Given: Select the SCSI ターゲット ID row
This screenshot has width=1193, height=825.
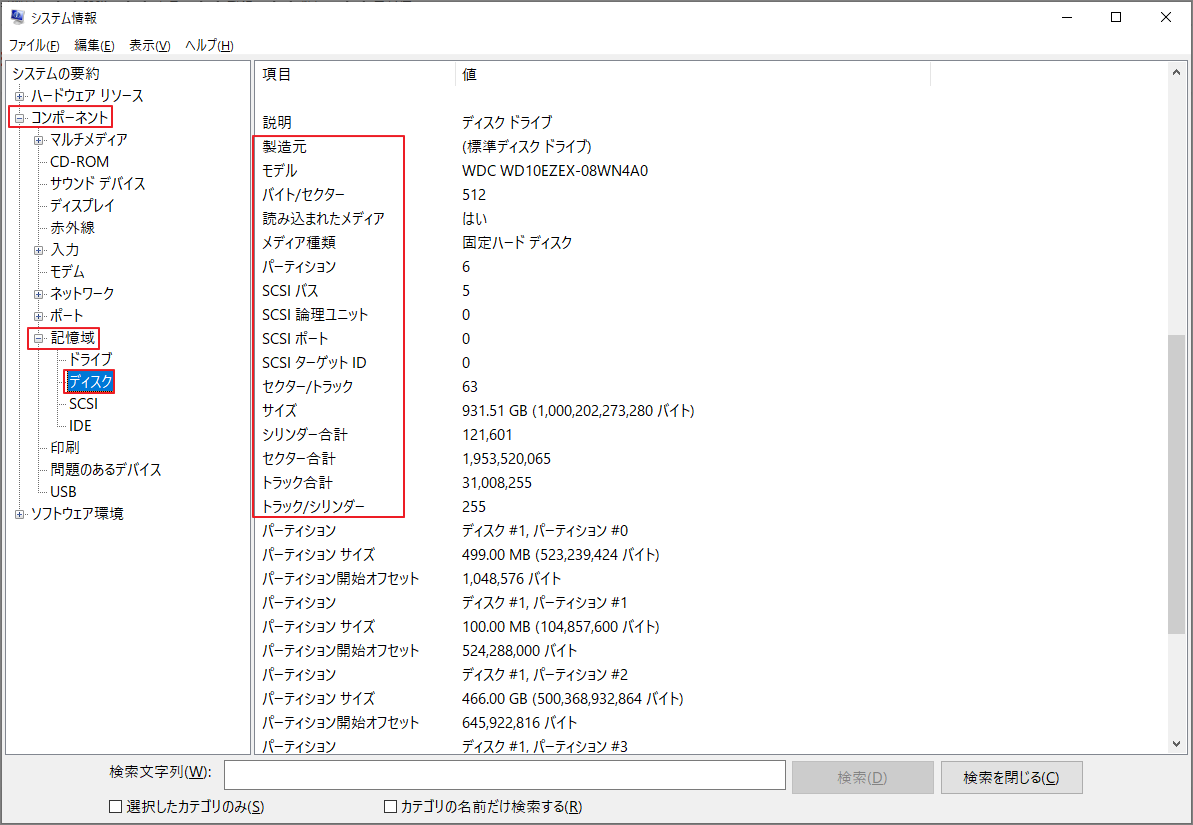Looking at the screenshot, I should tap(711, 363).
